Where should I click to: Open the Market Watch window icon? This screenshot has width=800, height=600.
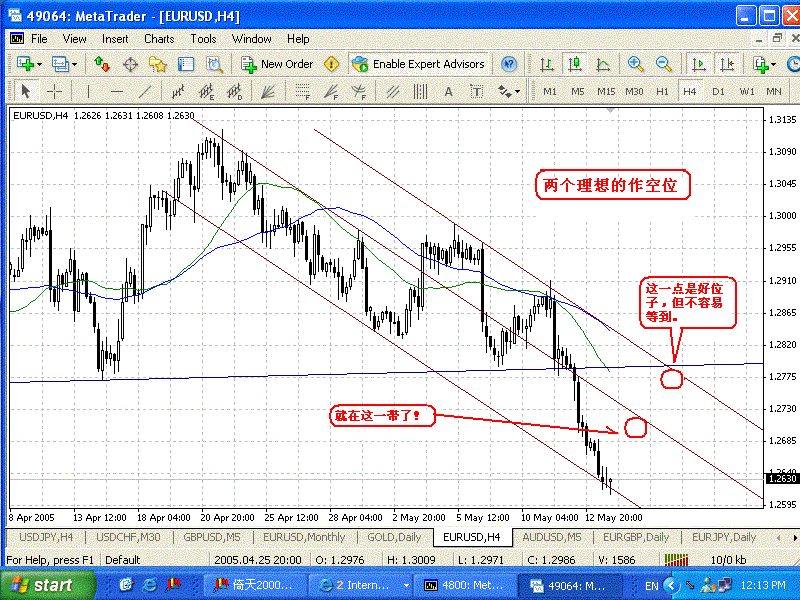pos(102,64)
